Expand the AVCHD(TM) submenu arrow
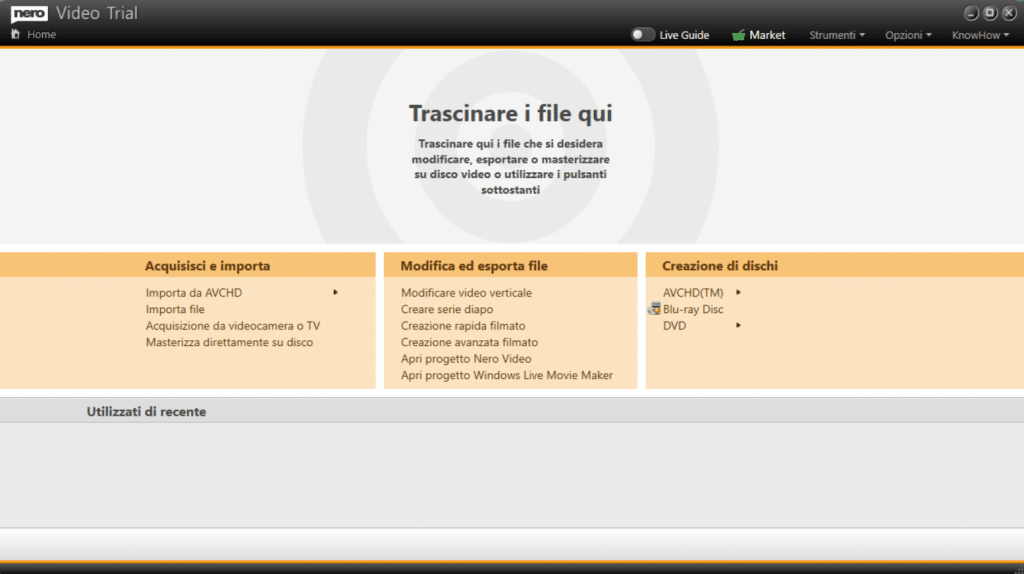This screenshot has width=1024, height=574. coord(739,293)
